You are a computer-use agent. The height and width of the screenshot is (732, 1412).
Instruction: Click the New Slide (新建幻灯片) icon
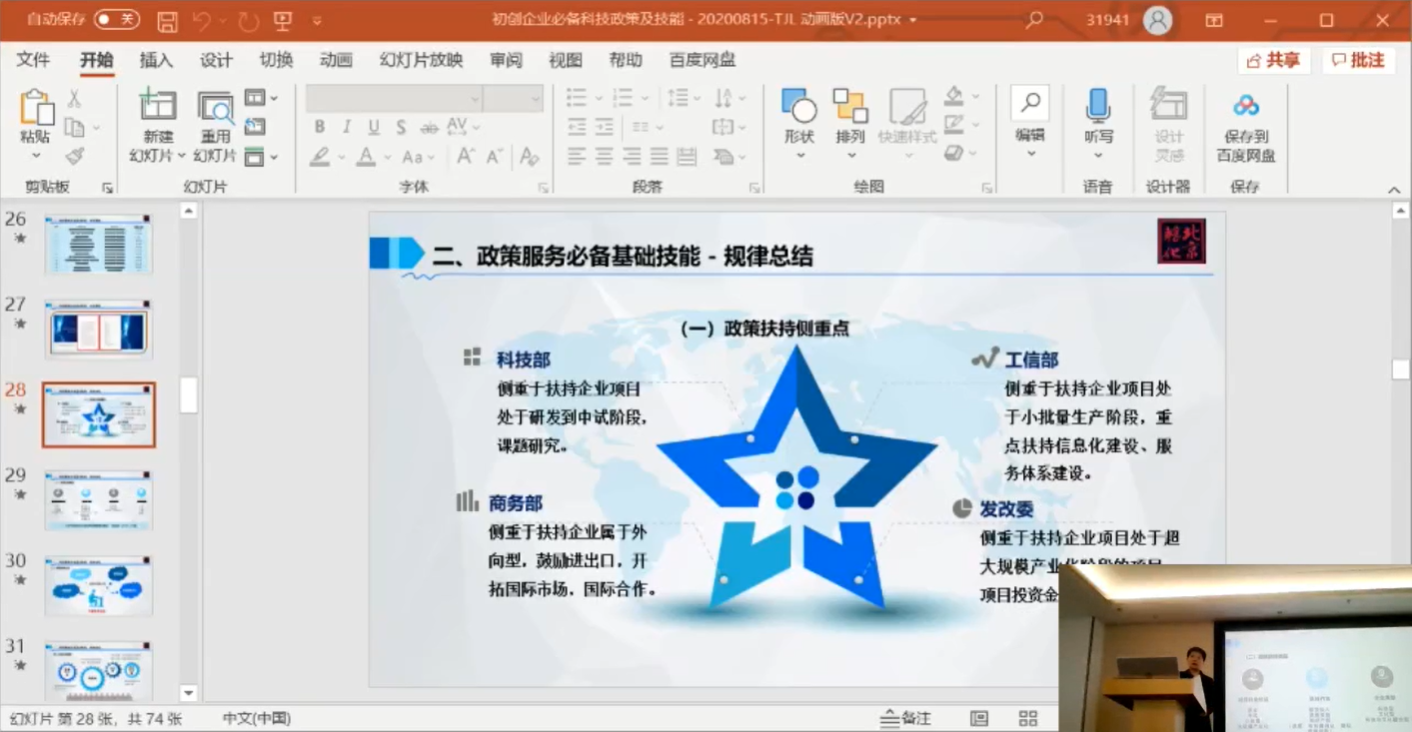coord(158,105)
